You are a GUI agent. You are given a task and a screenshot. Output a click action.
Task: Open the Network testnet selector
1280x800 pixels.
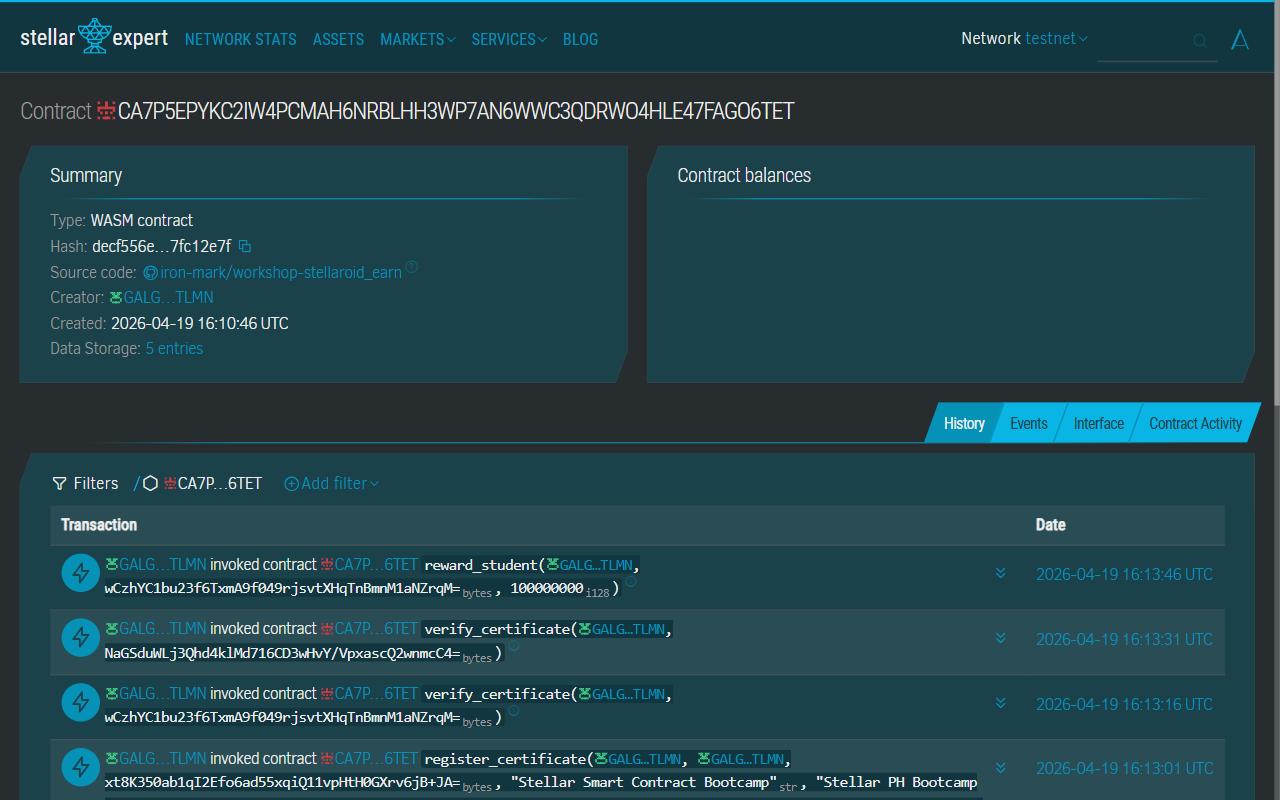click(1055, 39)
